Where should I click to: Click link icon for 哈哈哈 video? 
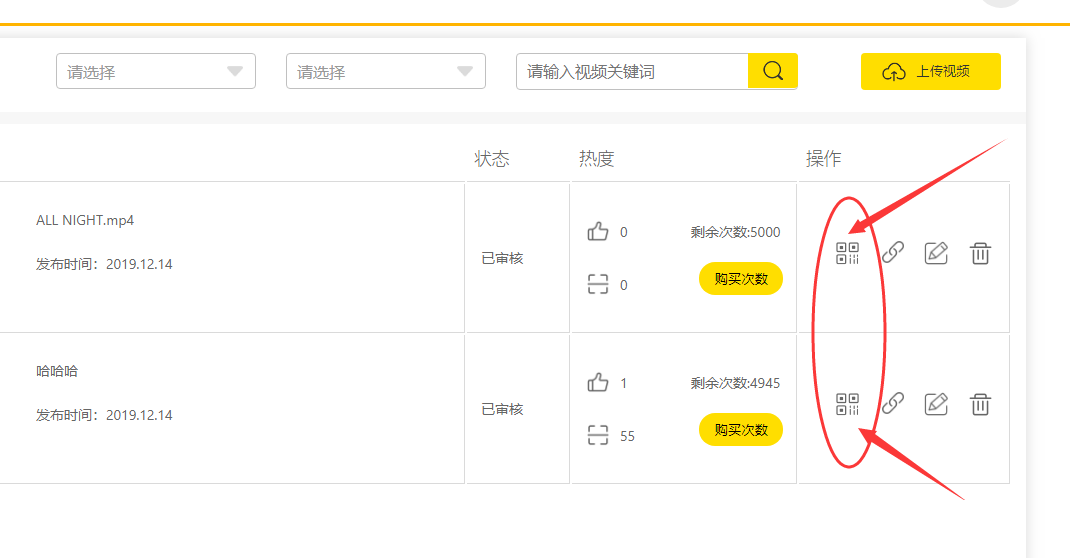893,404
